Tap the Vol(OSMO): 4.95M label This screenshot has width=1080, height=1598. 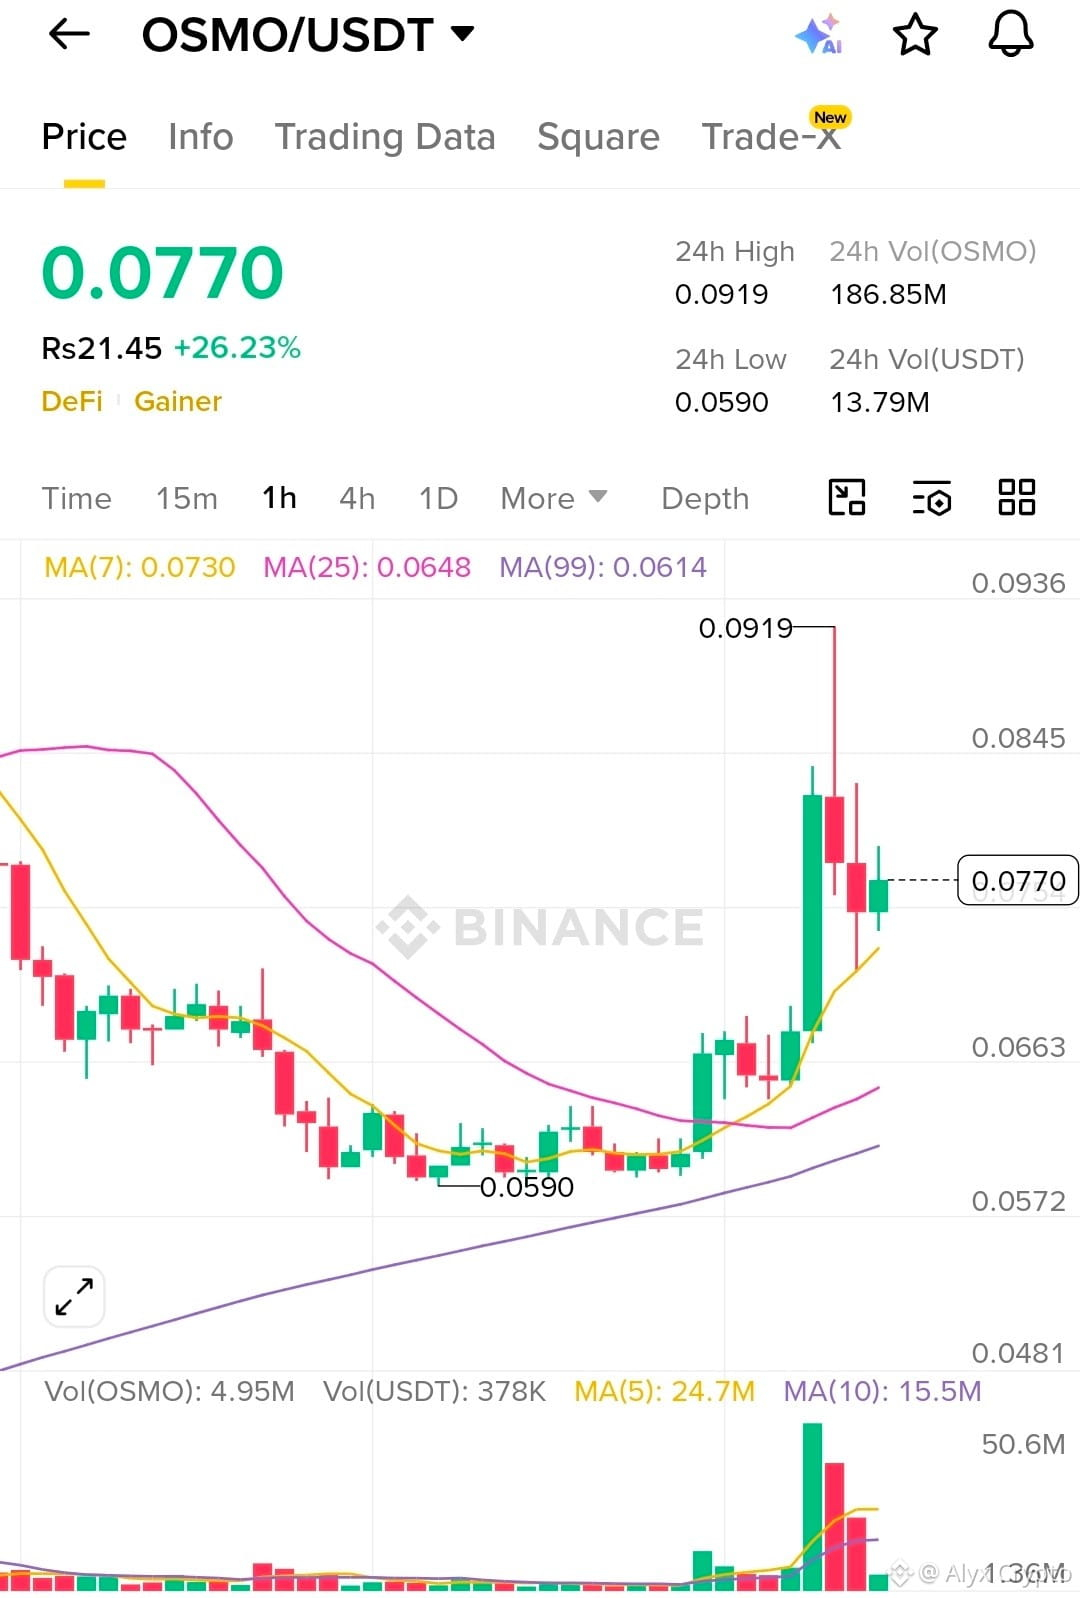169,1391
